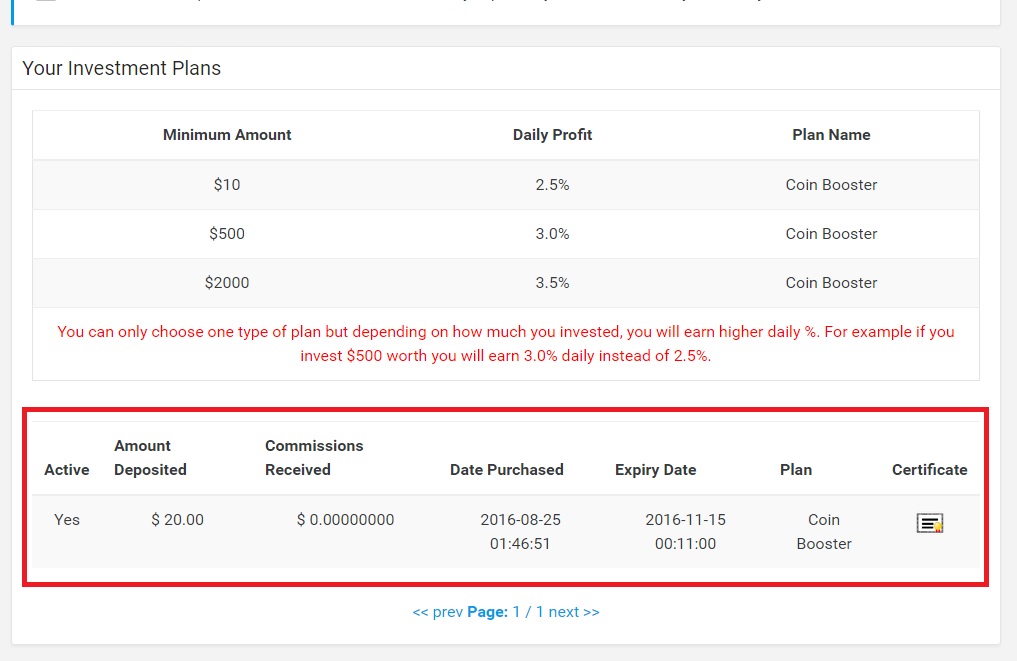Click the 'Plan Name' column header

point(831,135)
